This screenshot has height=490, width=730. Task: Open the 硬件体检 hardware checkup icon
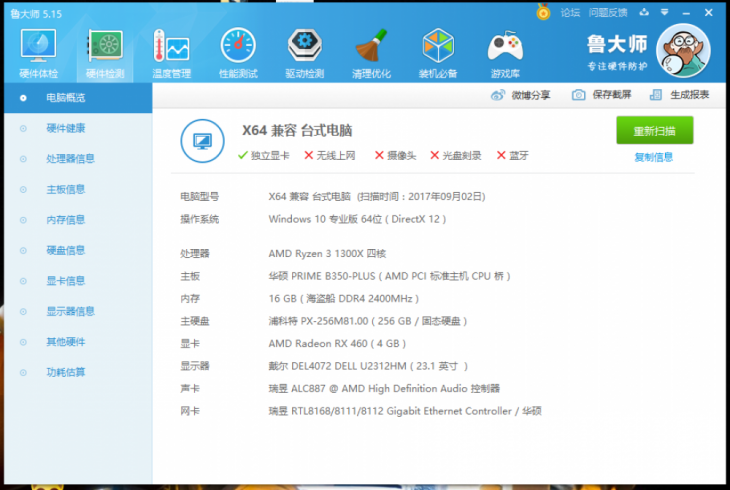[38, 46]
